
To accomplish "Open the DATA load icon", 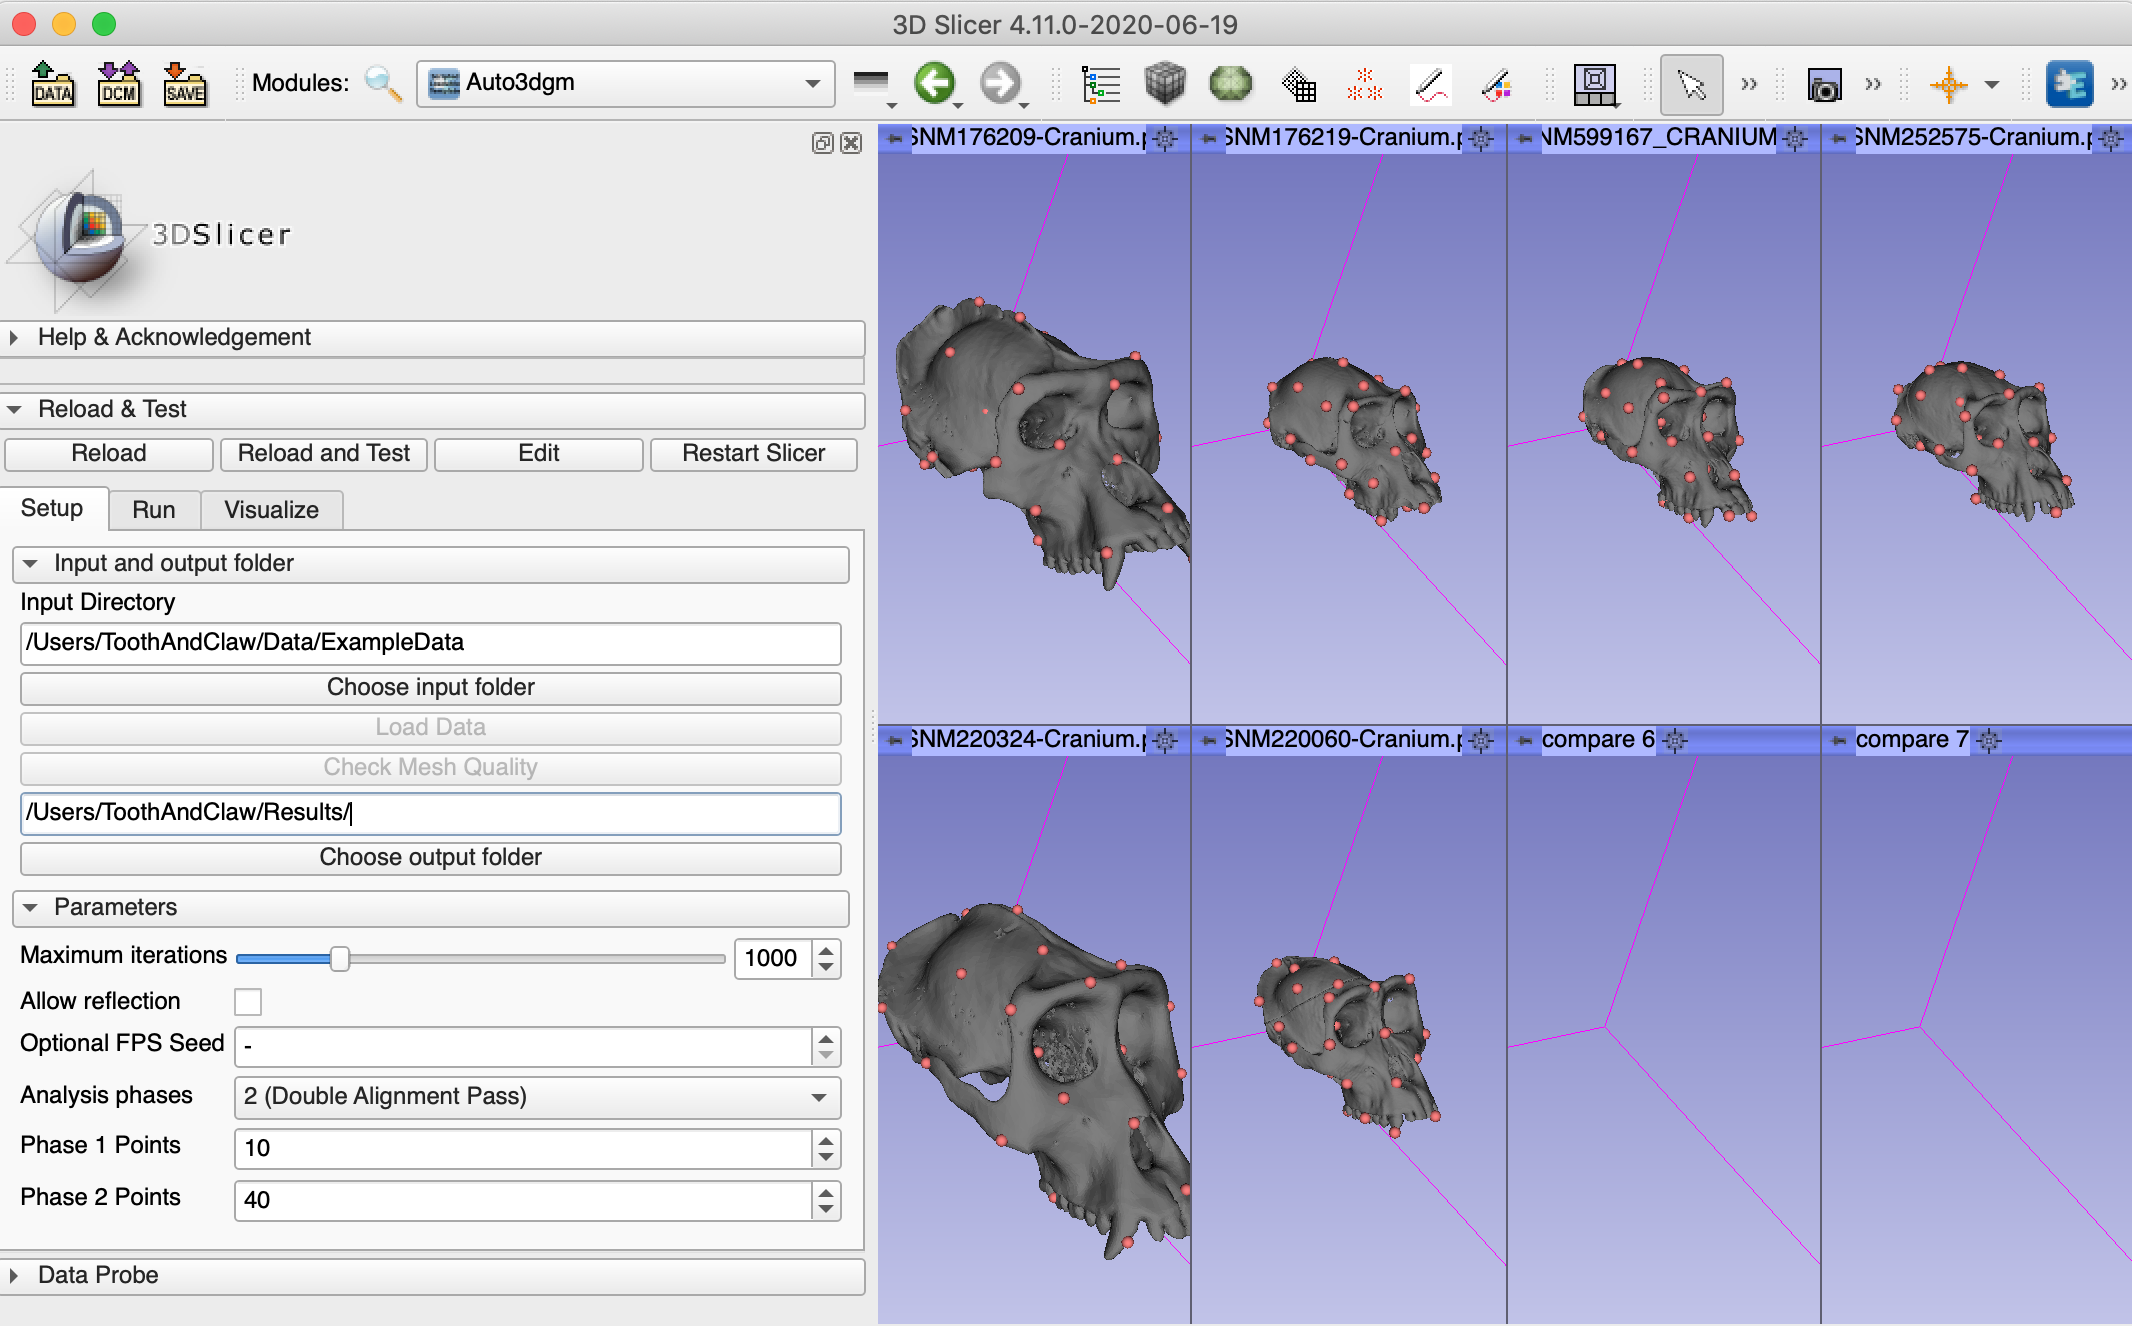I will tap(52, 84).
